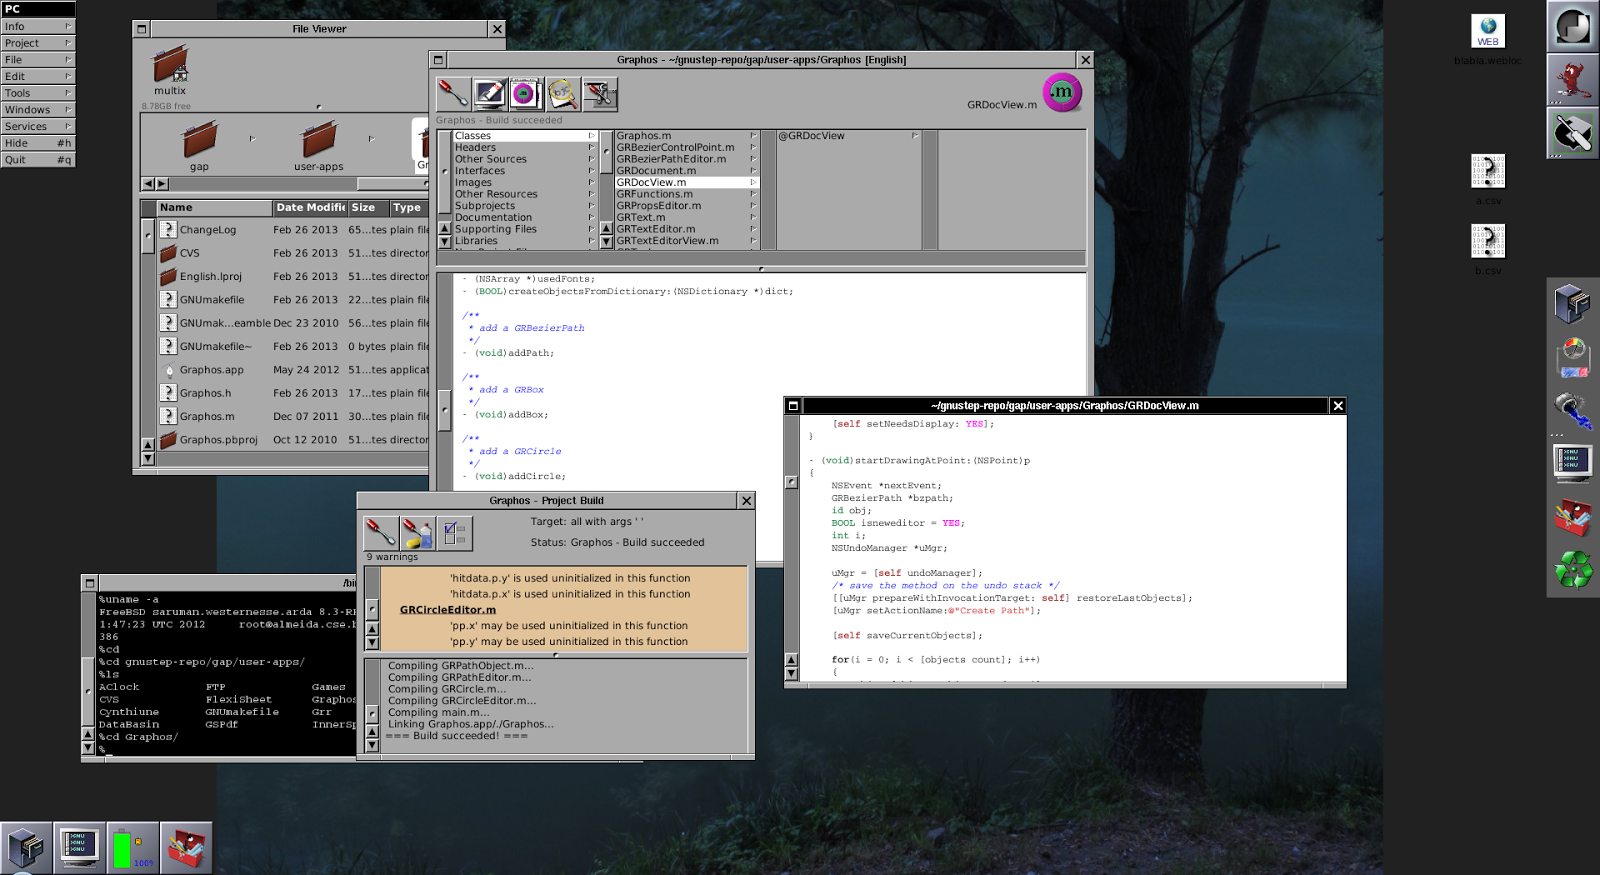Click the ProjectCenter dock icon with screwdriver
Viewport: 1600px width, 875px height.
pos(1573,131)
